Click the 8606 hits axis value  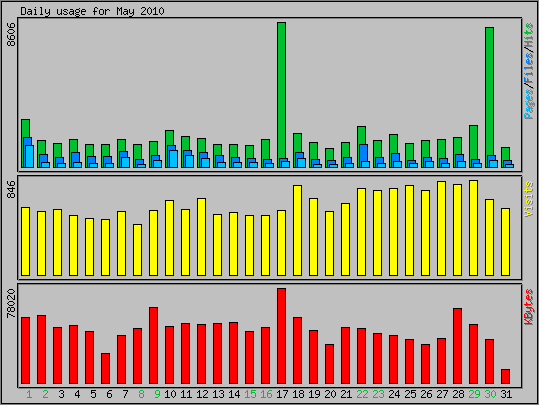11,34
